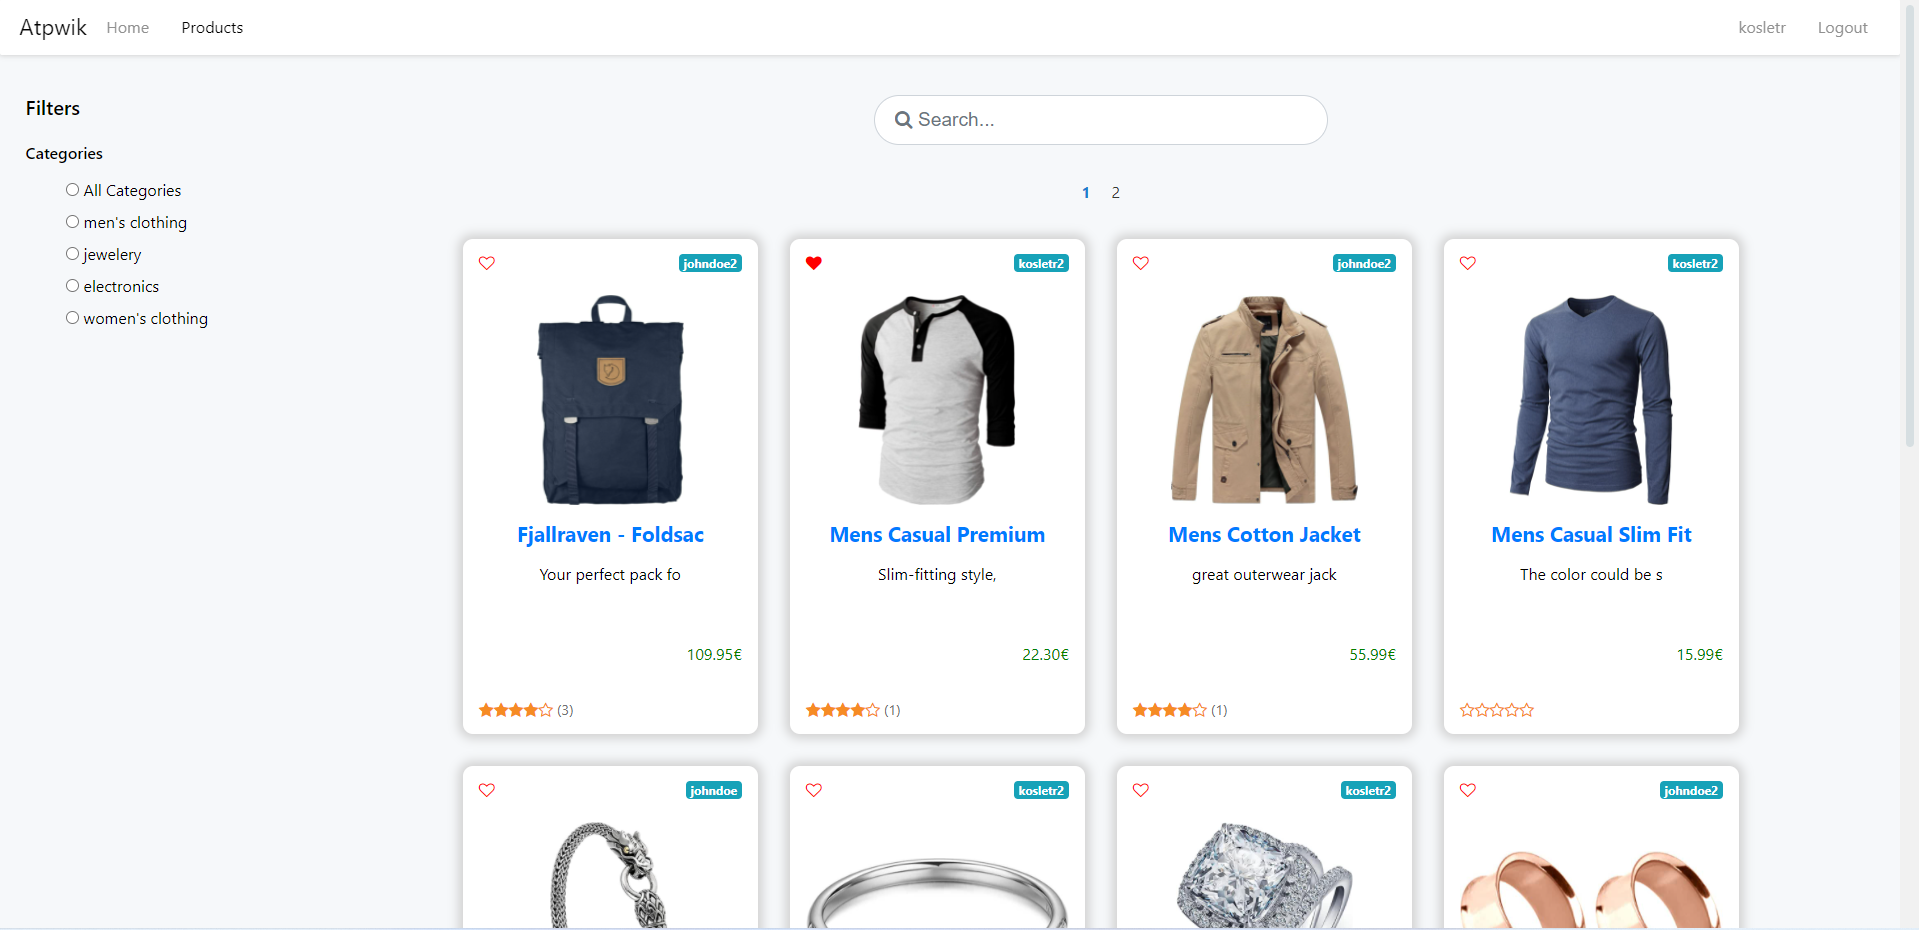
Task: Click the raglan shirt product image
Action: point(937,399)
